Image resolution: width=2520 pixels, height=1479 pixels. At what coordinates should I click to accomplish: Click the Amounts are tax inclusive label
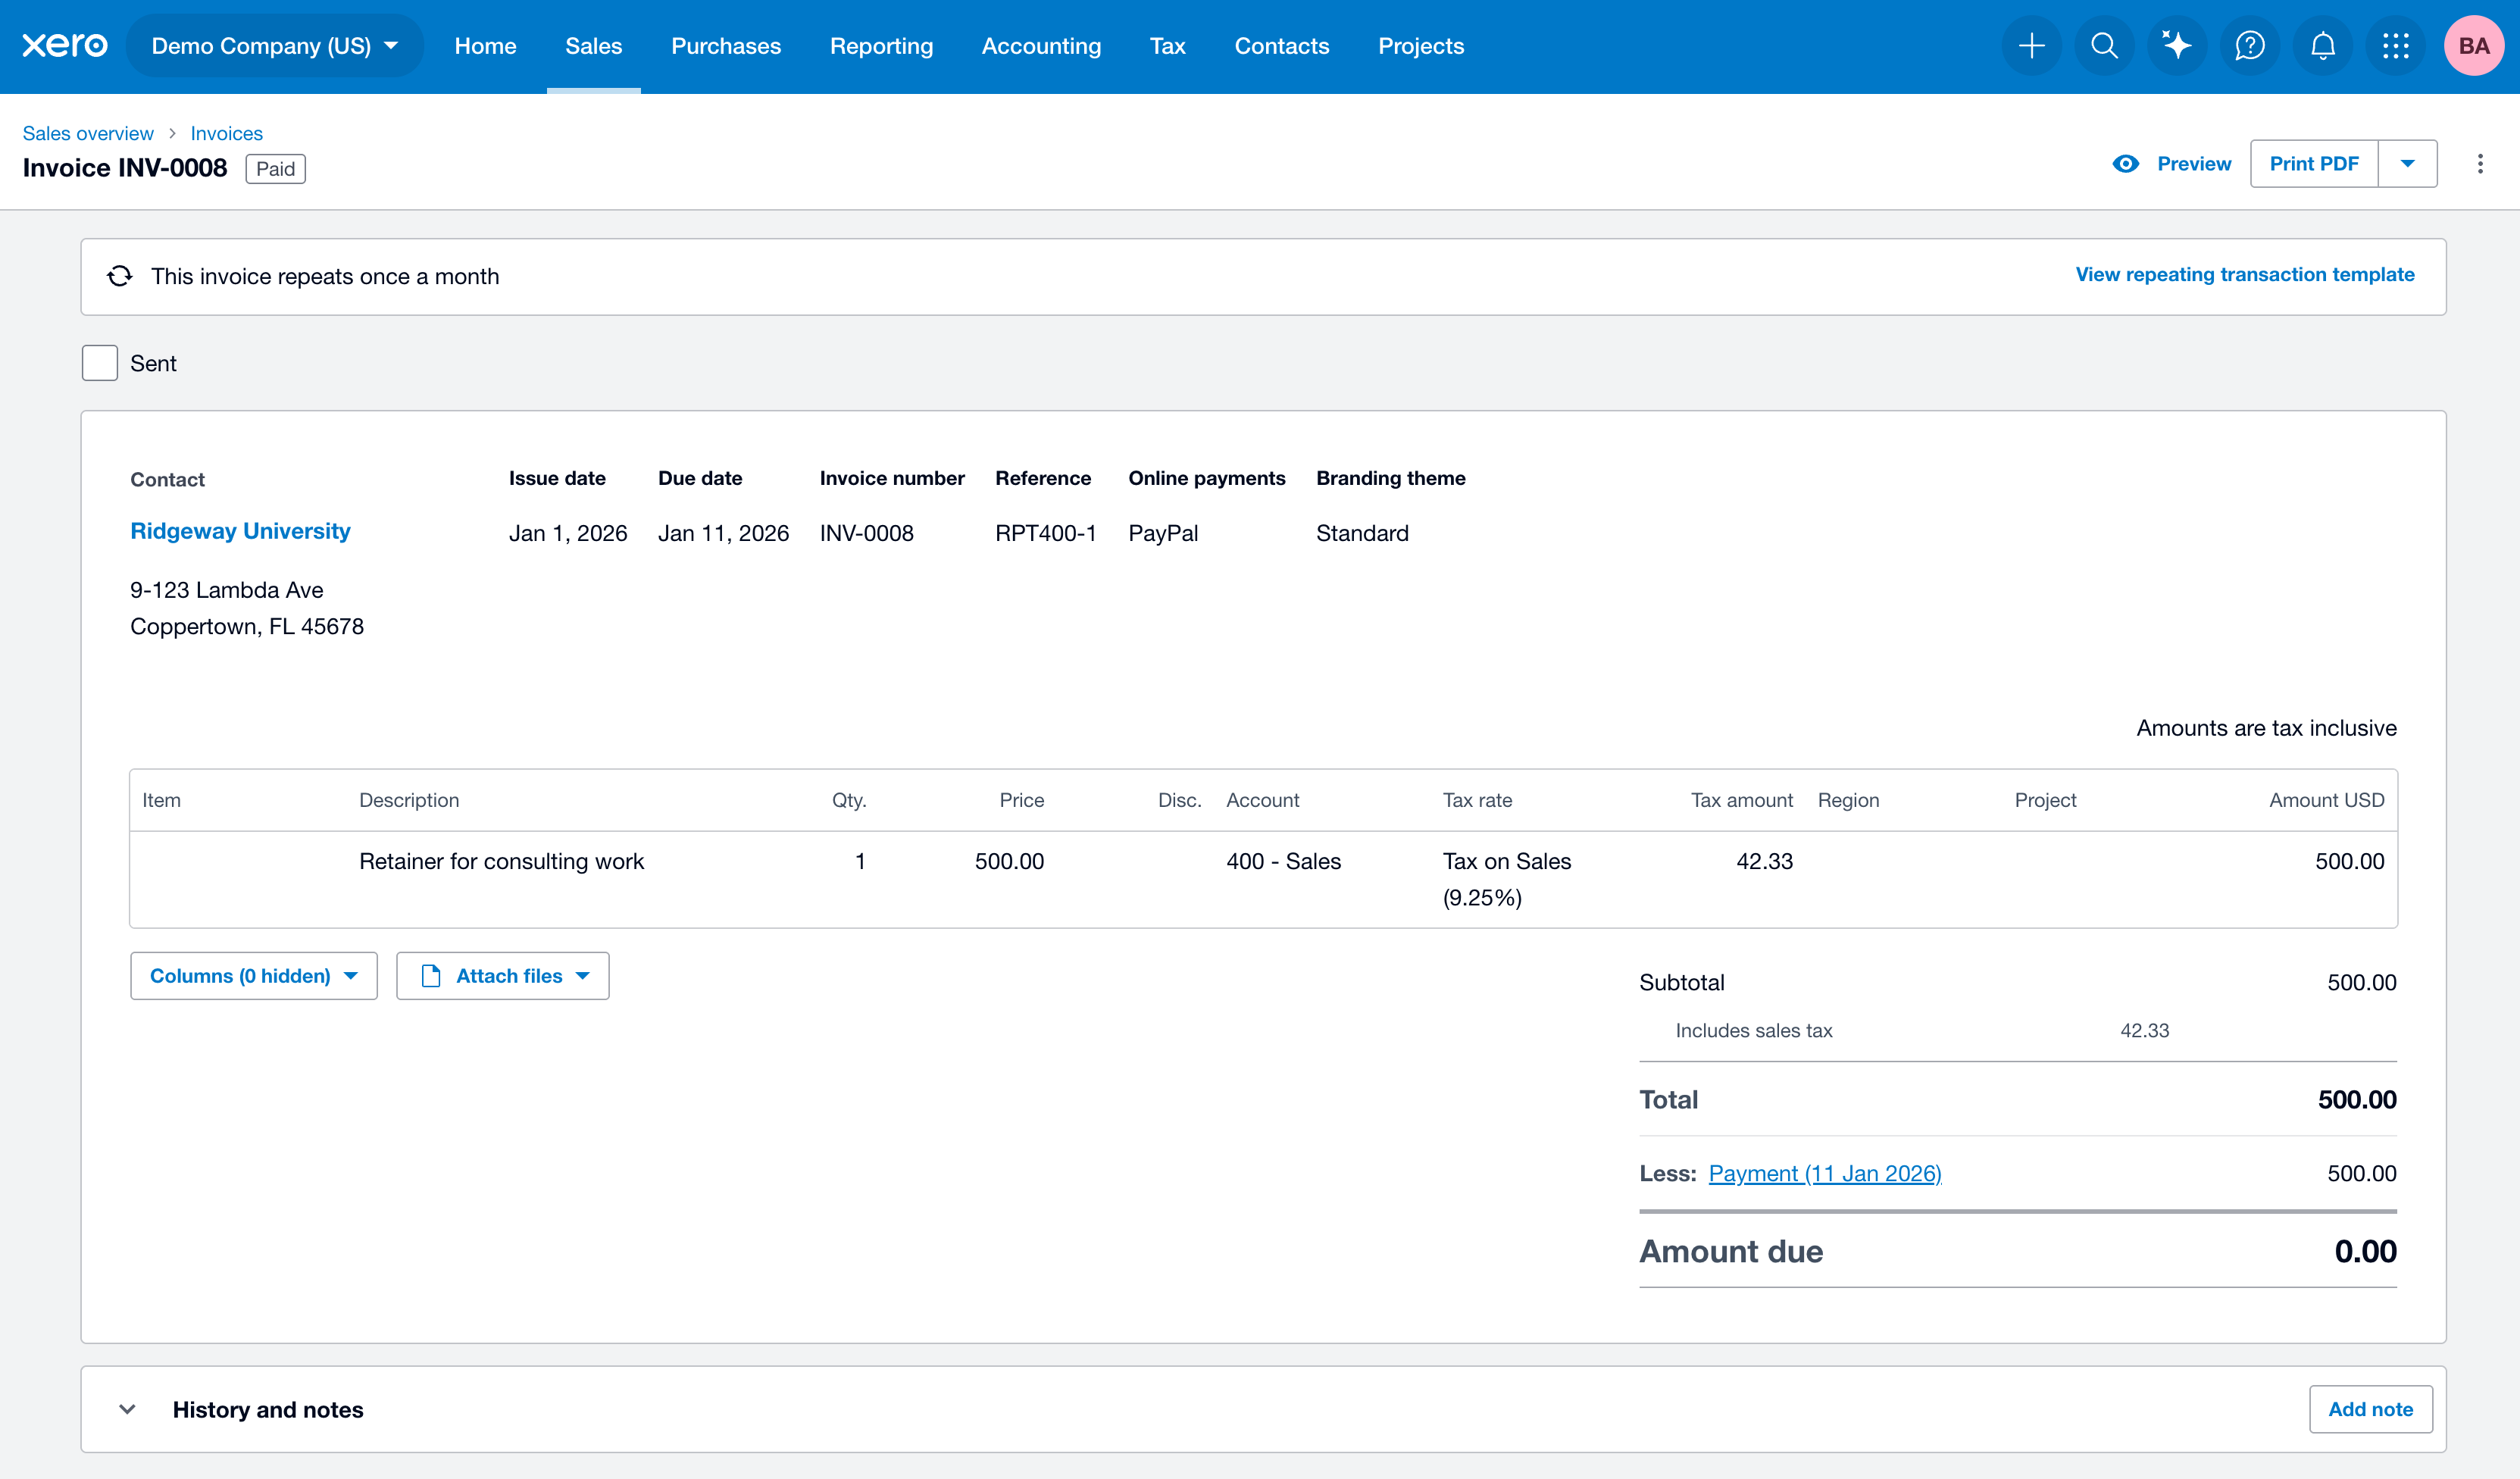2267,728
